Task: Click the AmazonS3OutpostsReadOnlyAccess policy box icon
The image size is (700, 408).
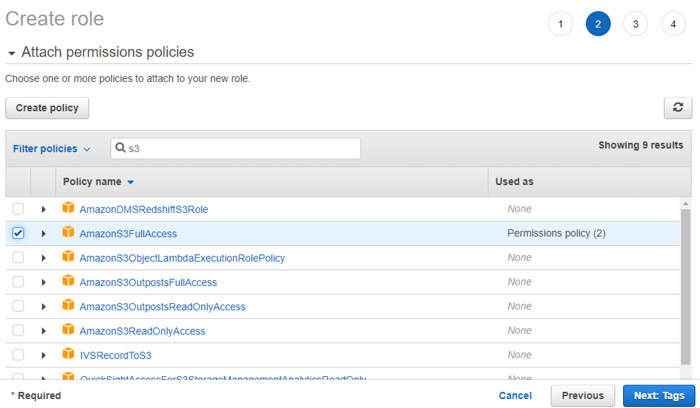Action: [68, 305]
